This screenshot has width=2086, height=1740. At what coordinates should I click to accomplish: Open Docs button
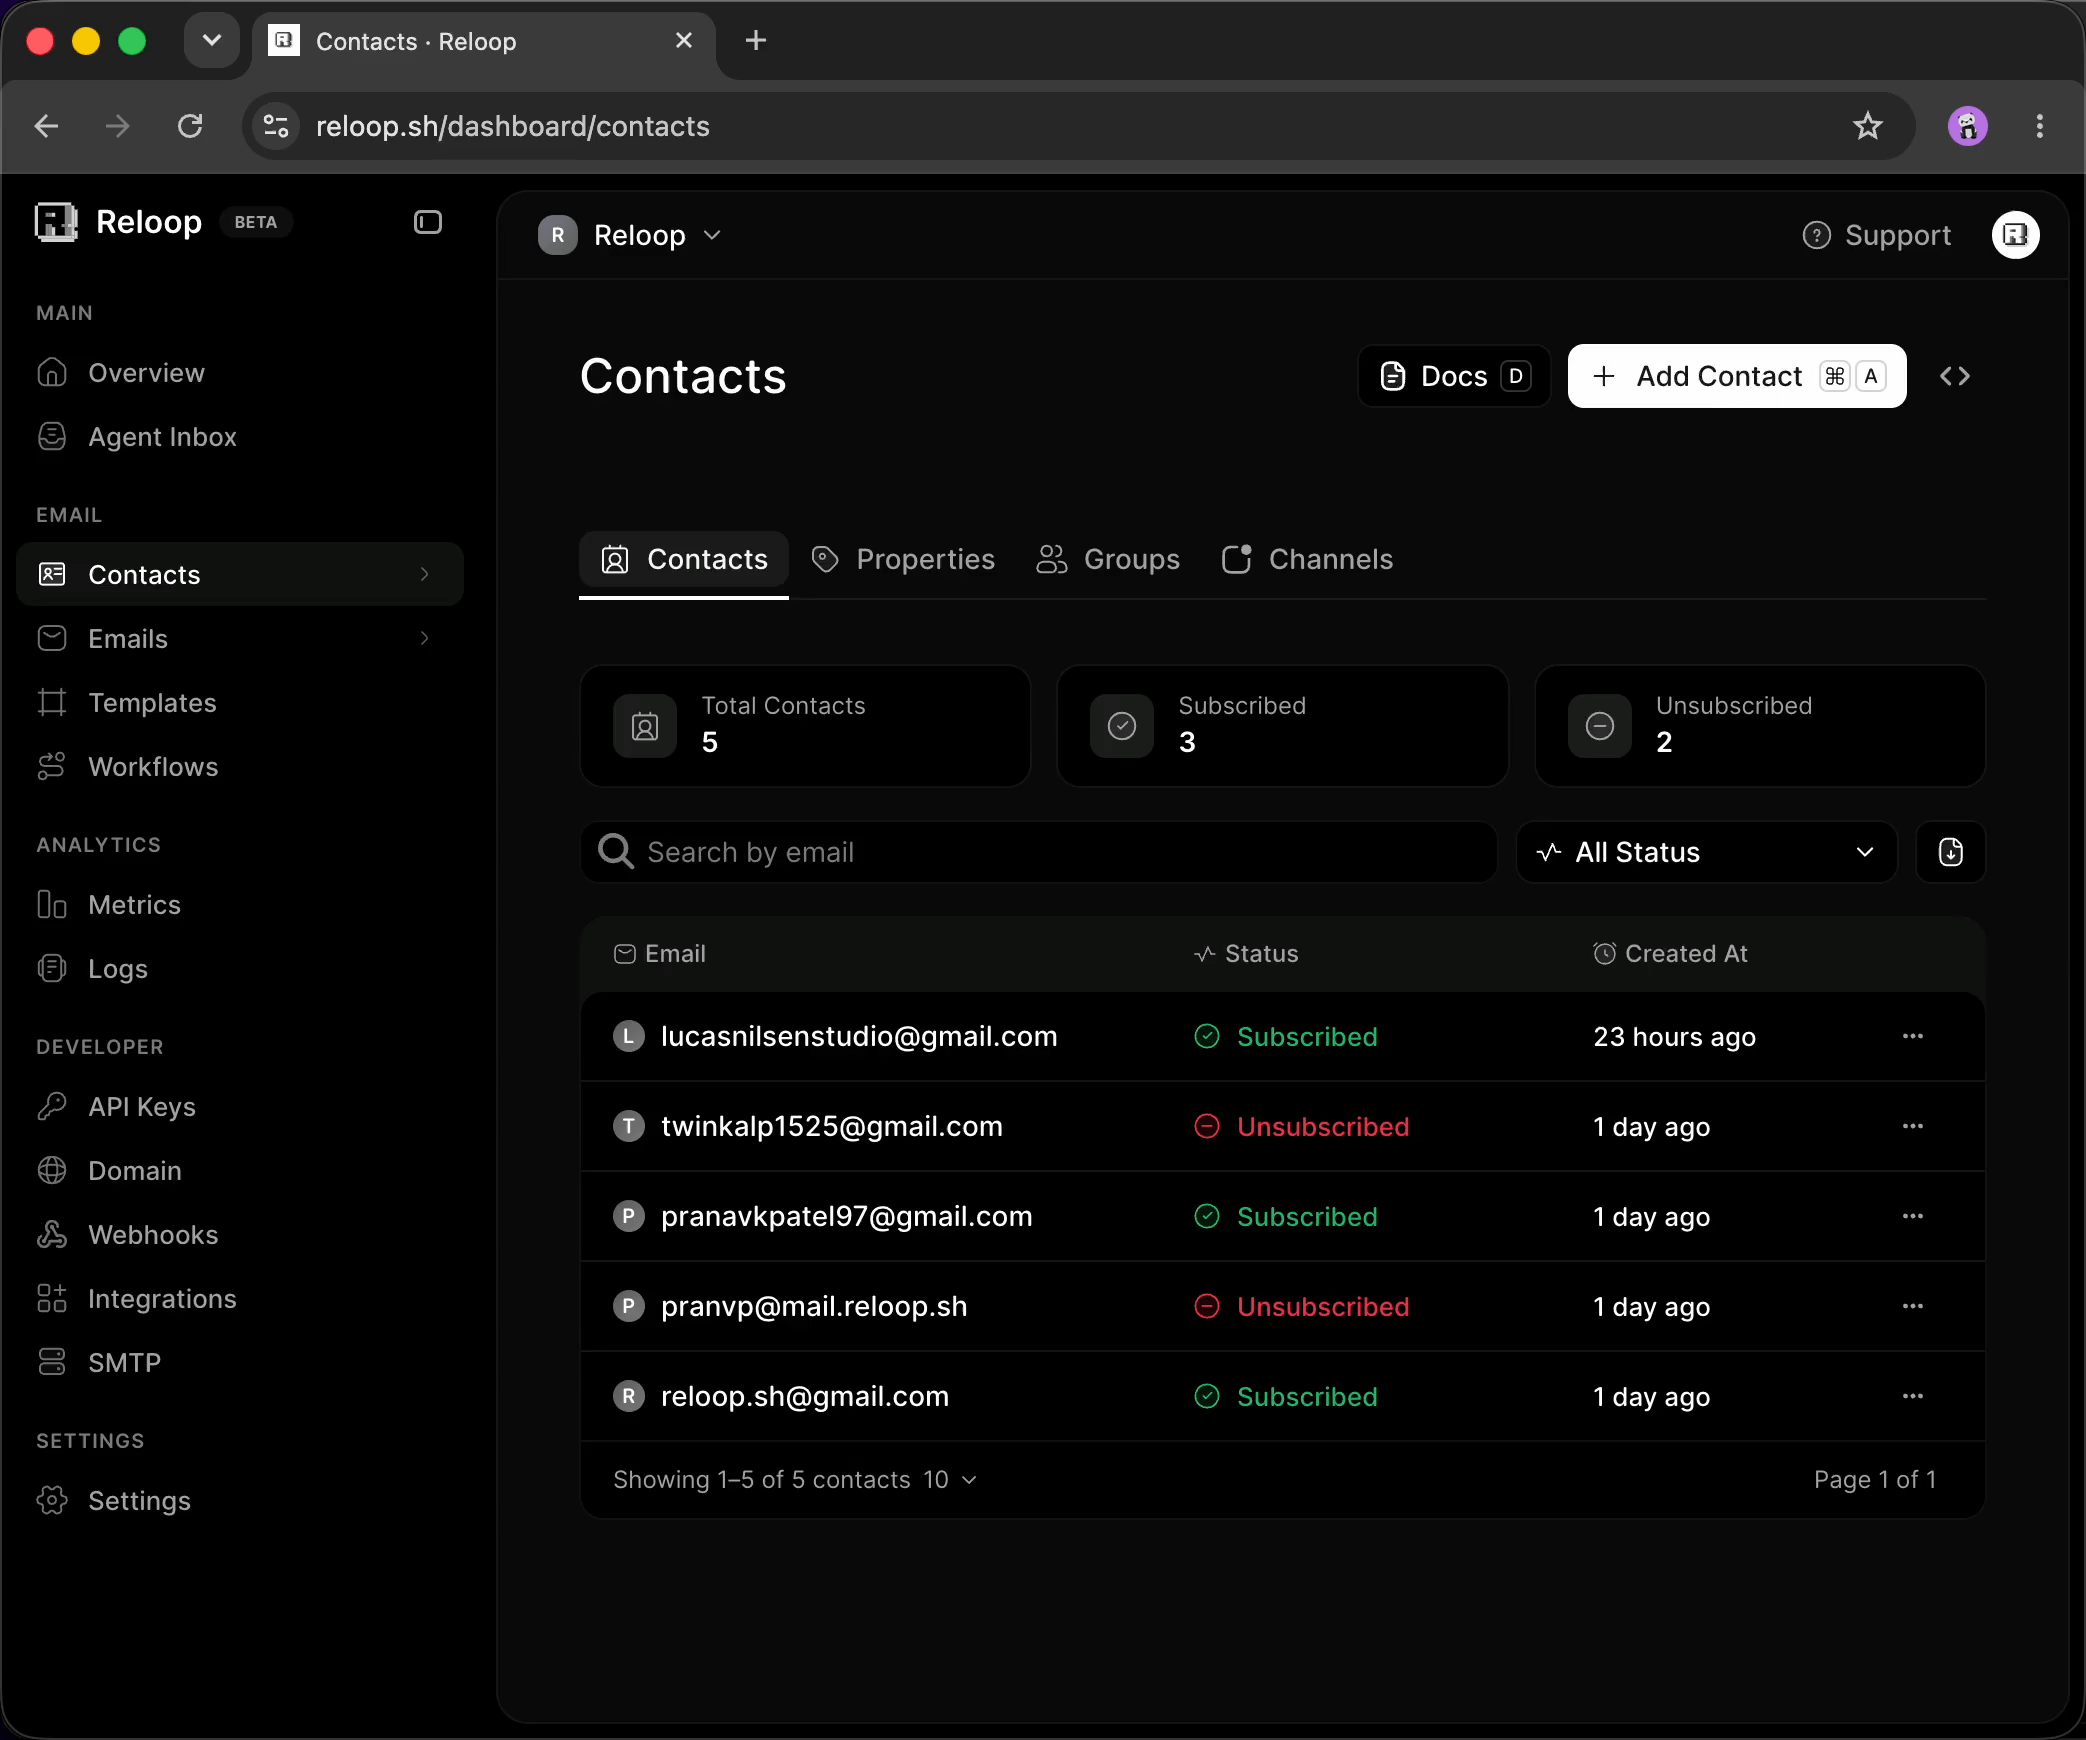[1454, 376]
